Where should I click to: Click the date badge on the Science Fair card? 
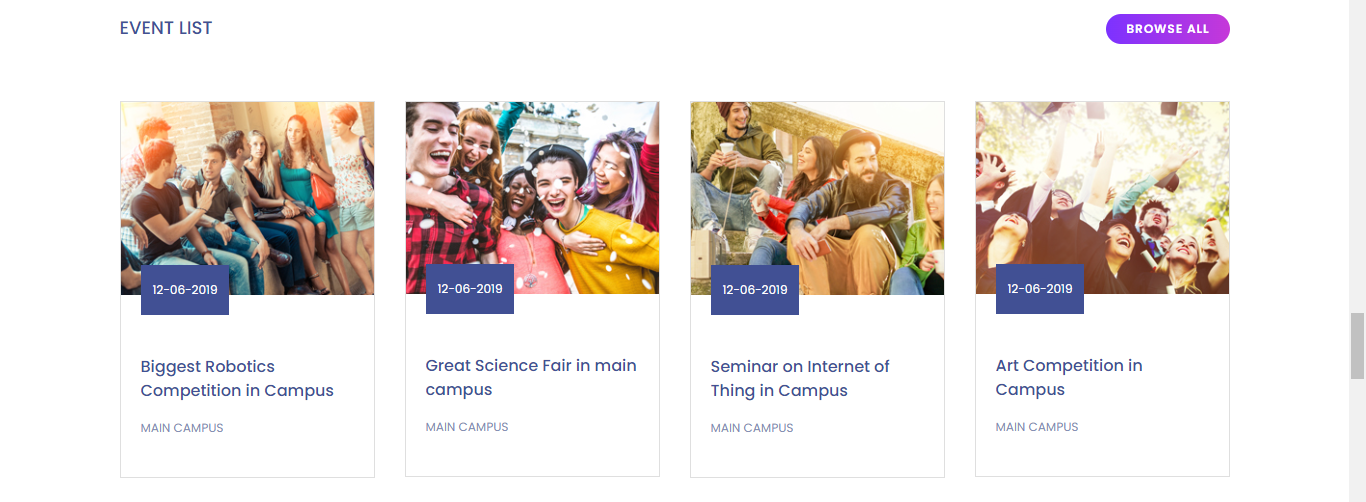pos(470,289)
